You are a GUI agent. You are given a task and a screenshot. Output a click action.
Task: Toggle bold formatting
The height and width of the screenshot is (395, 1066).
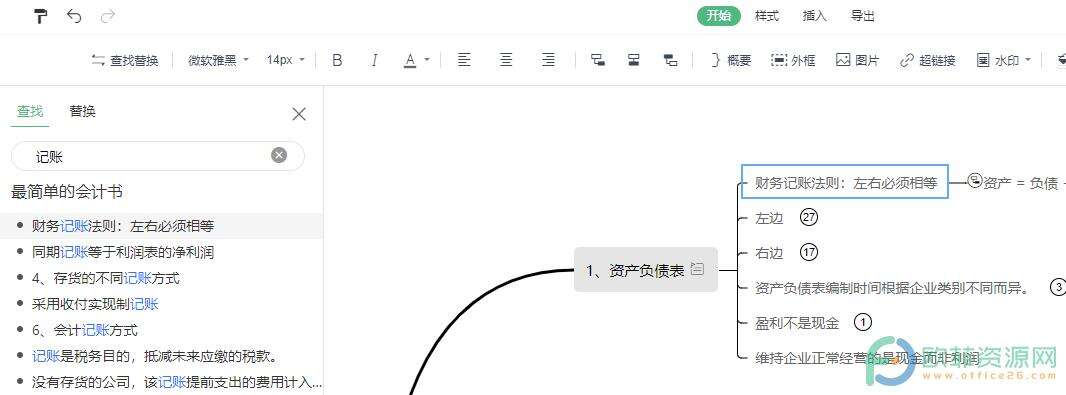337,61
